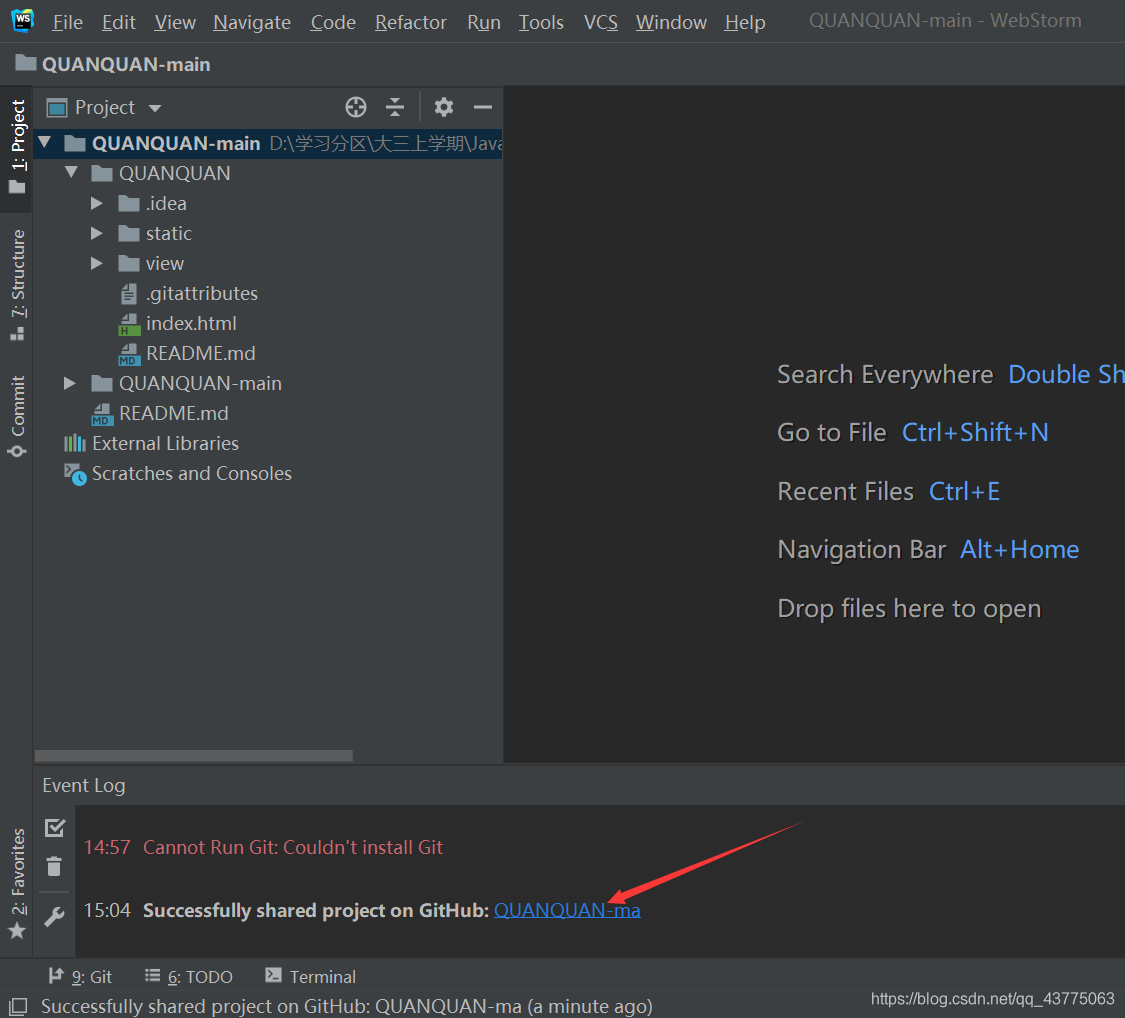Select .gitattributes in the tree
1125x1018 pixels.
coord(202,293)
